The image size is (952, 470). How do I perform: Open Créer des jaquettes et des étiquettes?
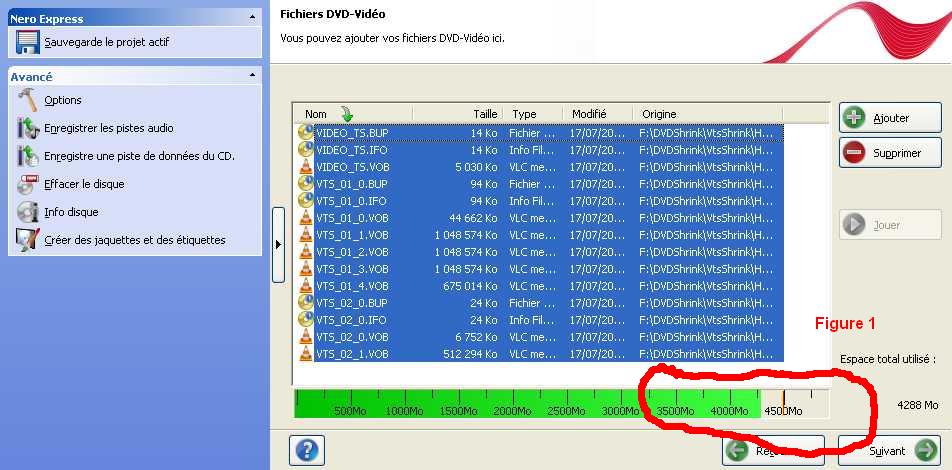(135, 240)
